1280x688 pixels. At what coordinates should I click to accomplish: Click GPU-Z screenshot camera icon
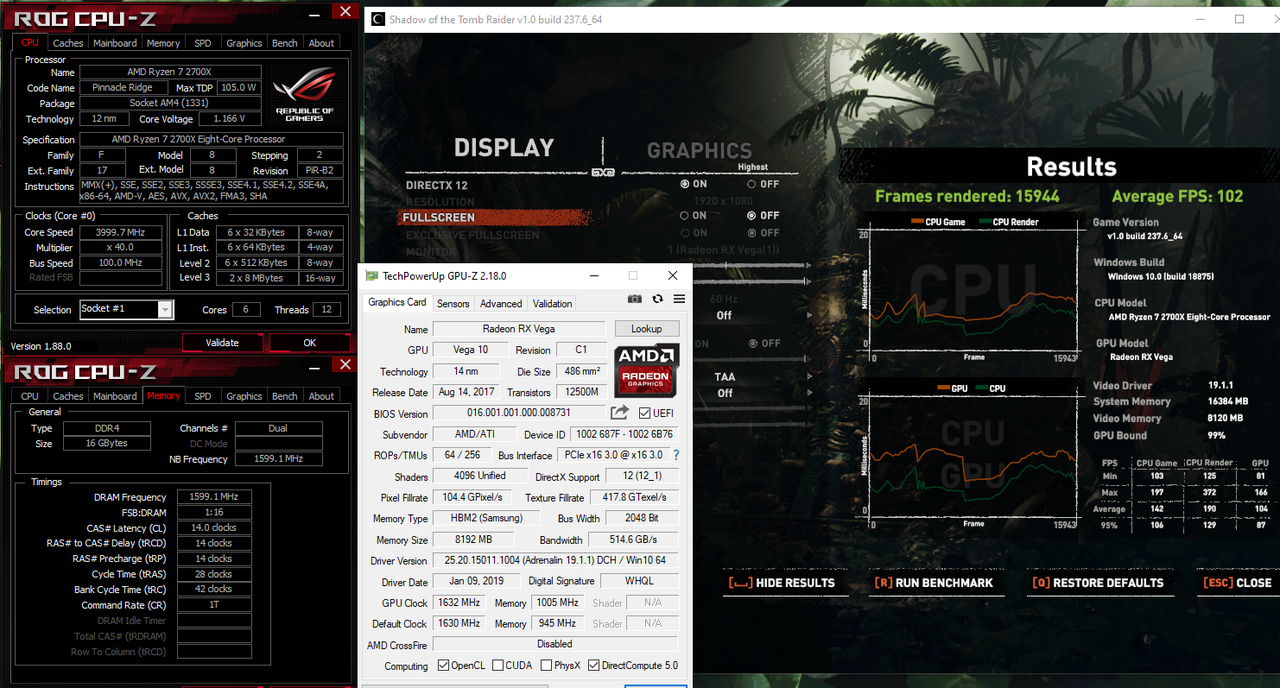(635, 299)
